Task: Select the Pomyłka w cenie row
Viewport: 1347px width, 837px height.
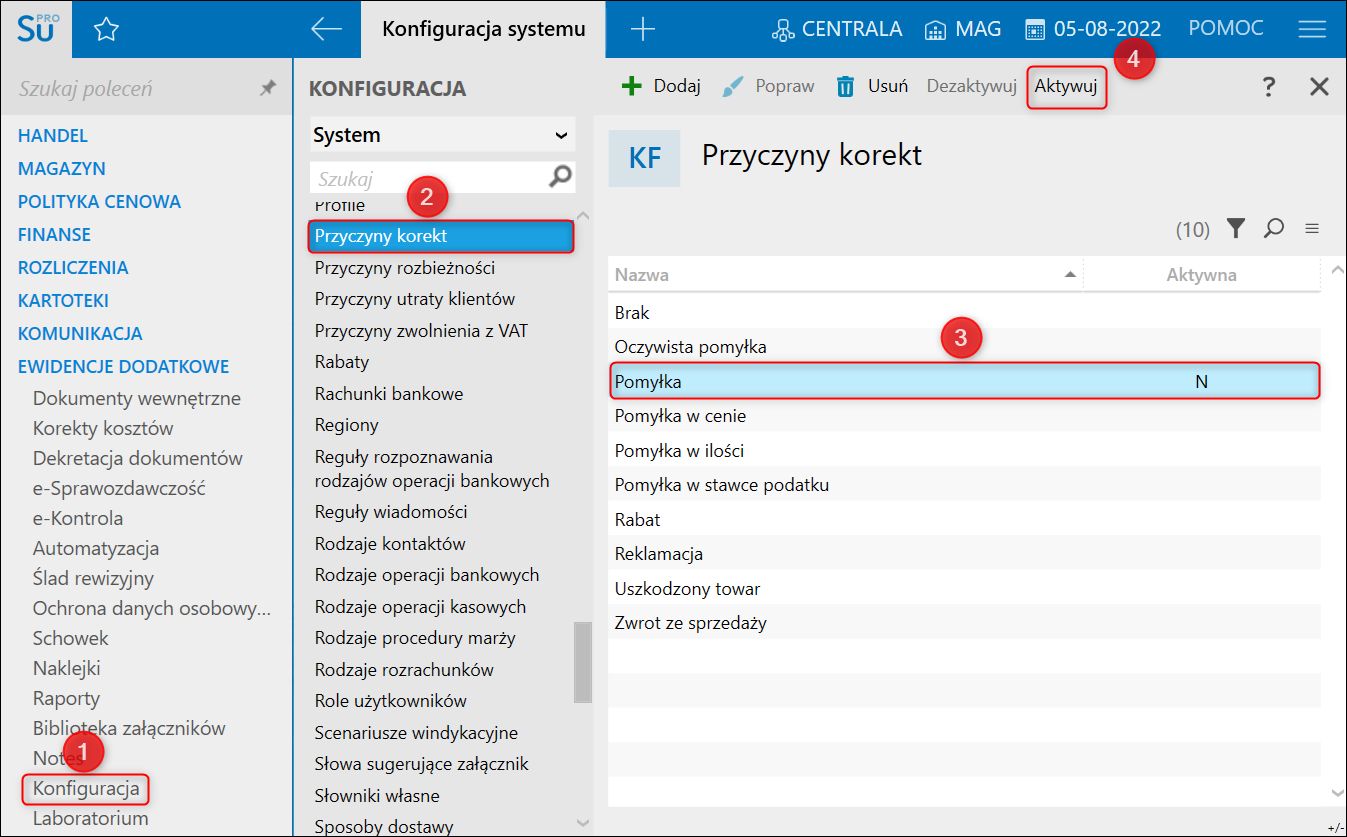Action: tap(965, 416)
